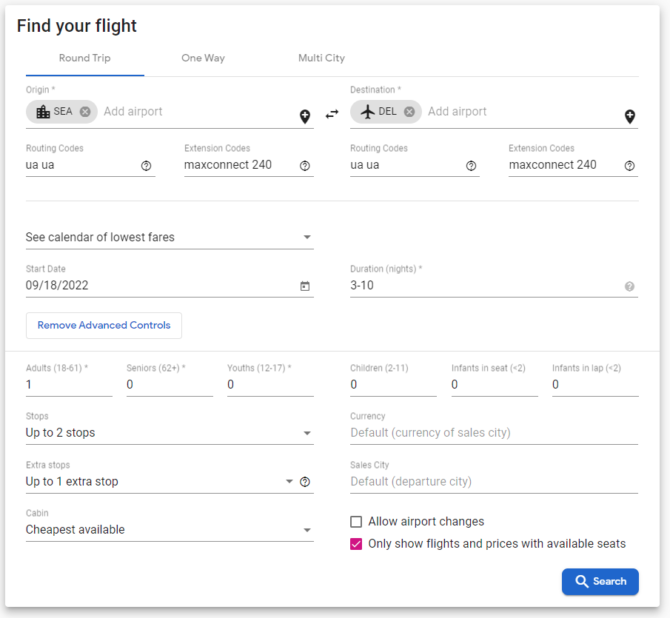Focus the Adults count field
Image resolution: width=670 pixels, height=618 pixels.
click(69, 385)
